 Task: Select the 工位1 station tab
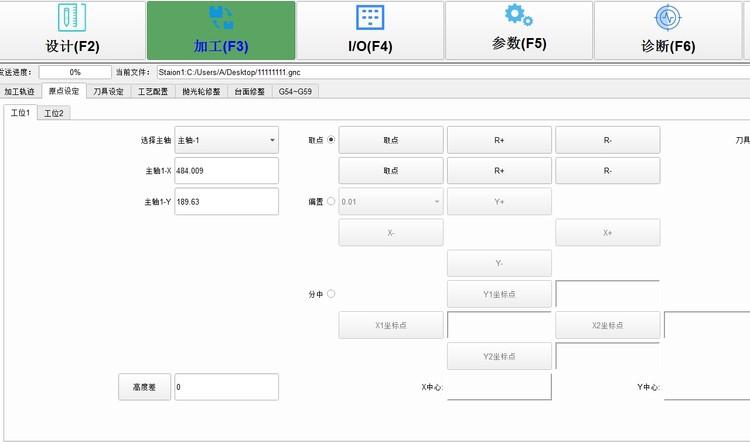[x=21, y=113]
